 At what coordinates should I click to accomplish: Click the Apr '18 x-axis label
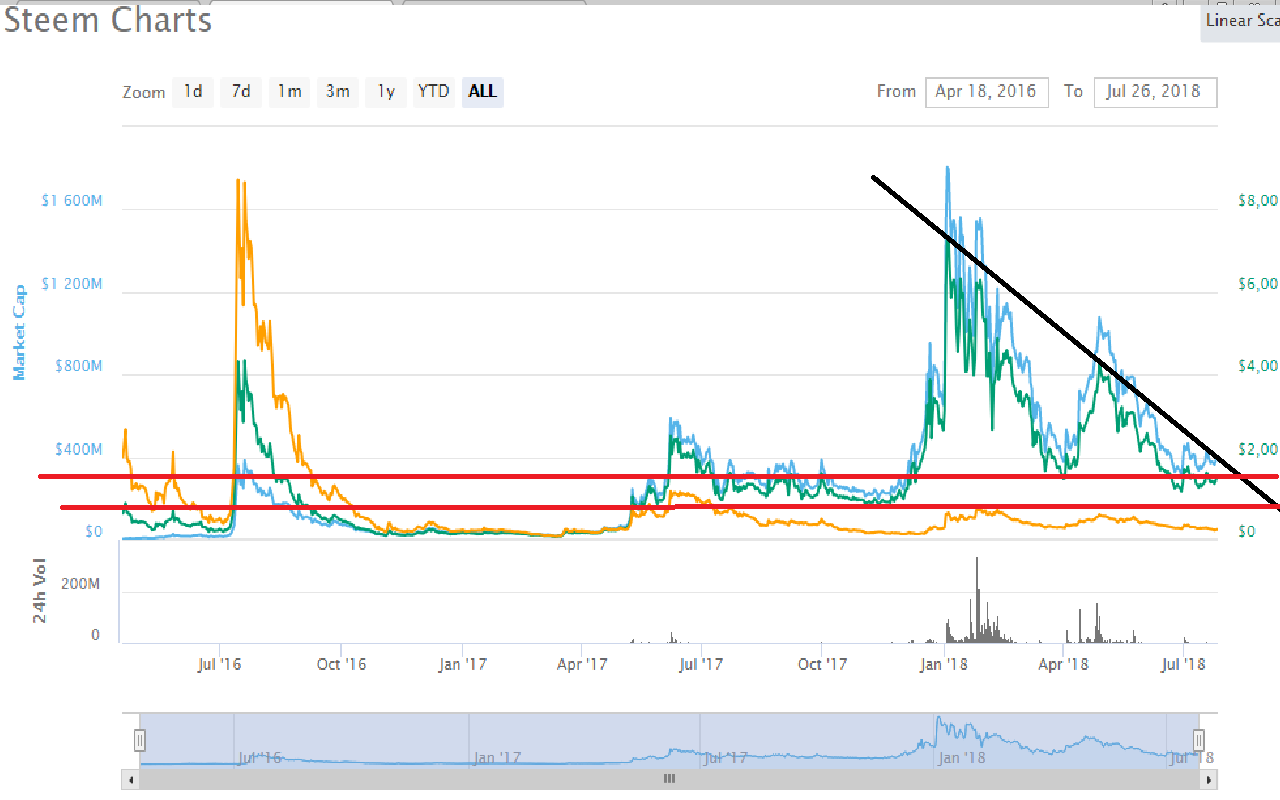pos(1063,663)
